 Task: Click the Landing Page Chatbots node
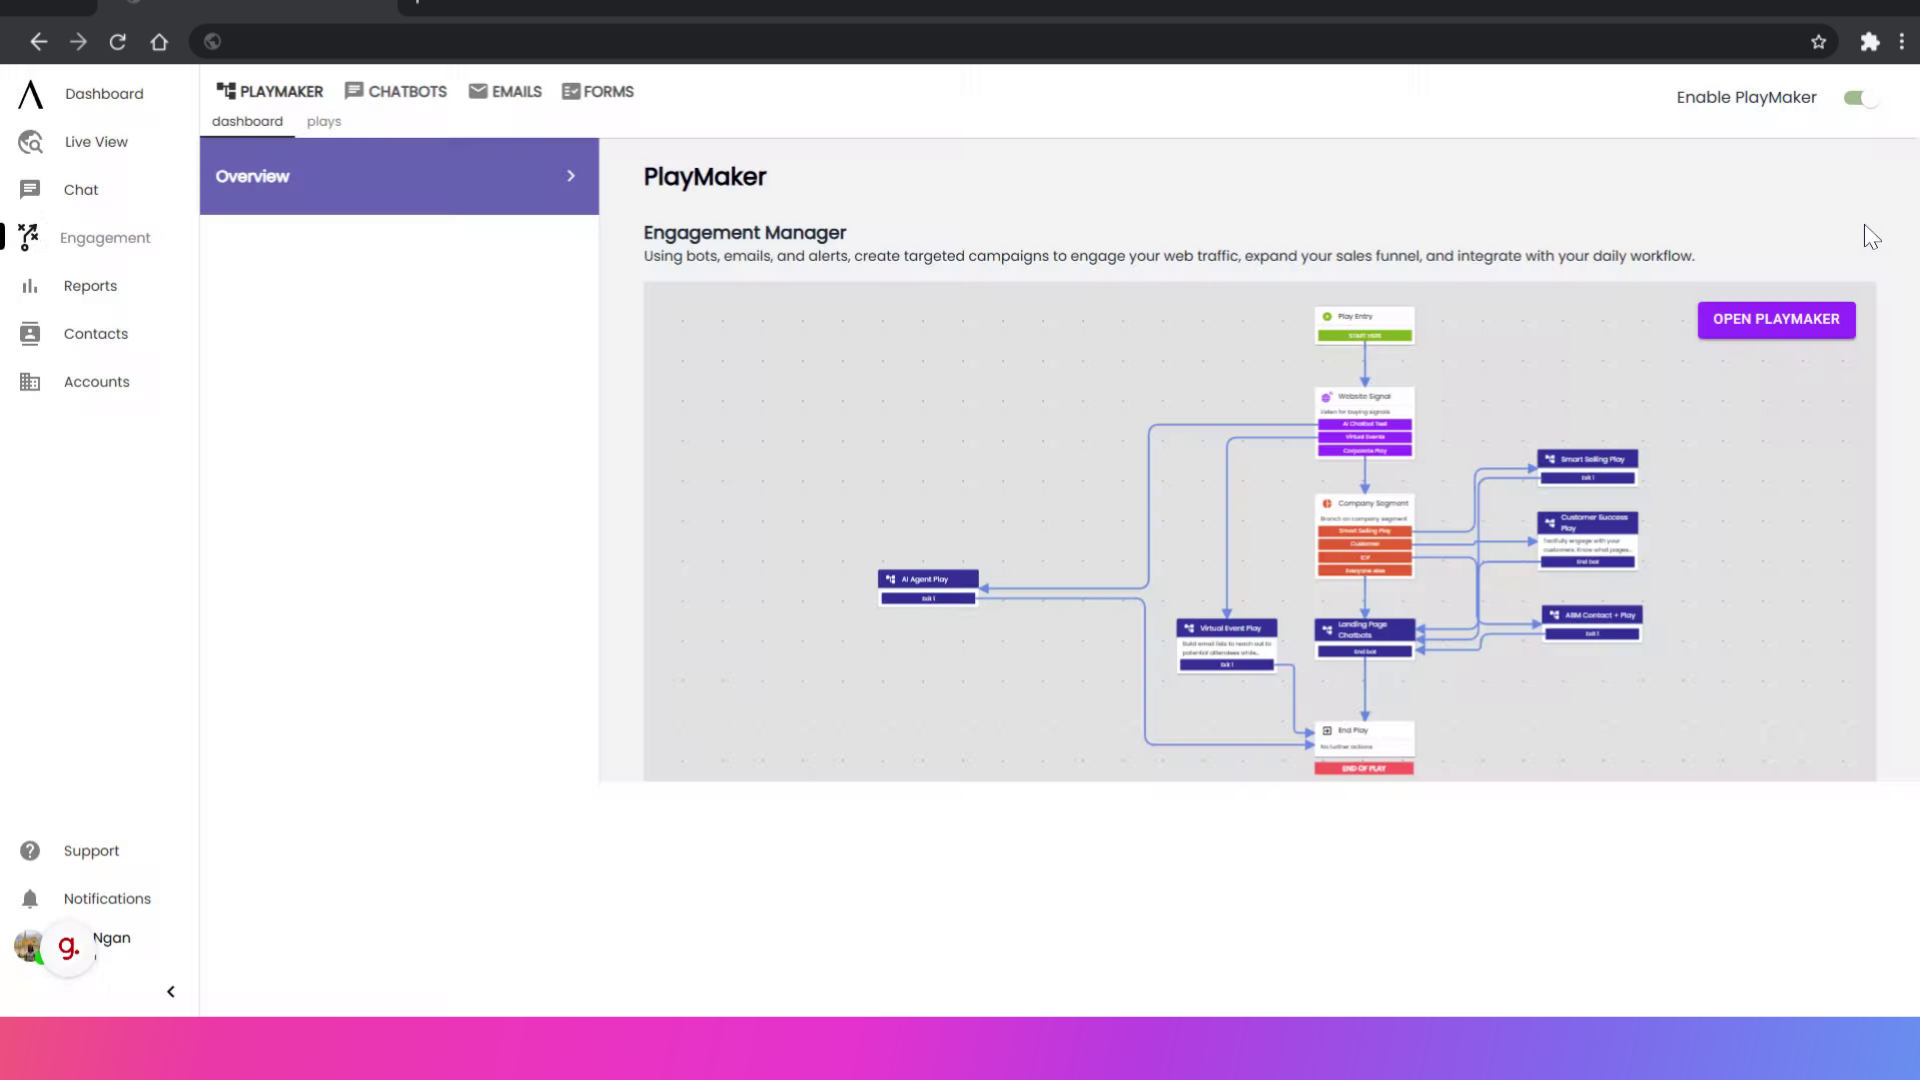coord(1364,639)
